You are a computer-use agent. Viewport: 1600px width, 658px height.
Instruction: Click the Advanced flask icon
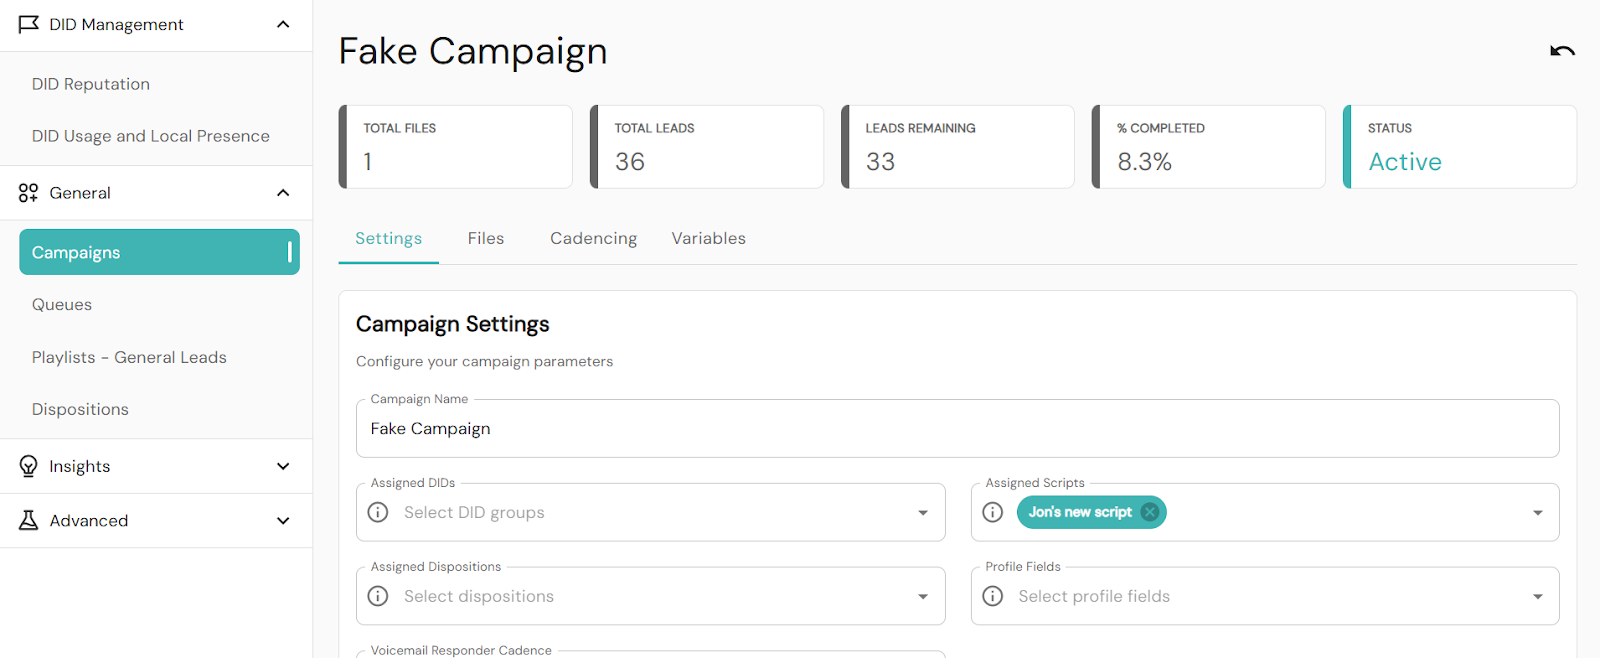28,520
